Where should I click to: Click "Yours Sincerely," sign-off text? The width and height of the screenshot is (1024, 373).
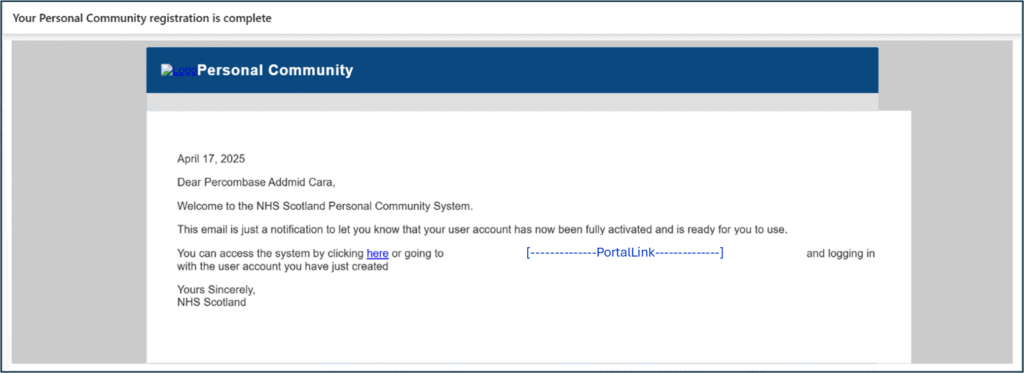coord(216,290)
